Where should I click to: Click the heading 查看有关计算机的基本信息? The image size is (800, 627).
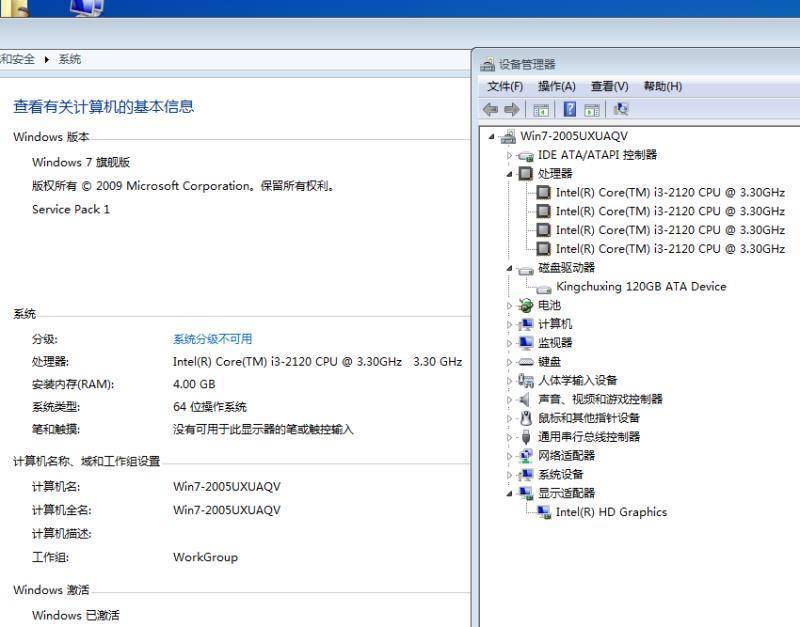click(x=104, y=107)
